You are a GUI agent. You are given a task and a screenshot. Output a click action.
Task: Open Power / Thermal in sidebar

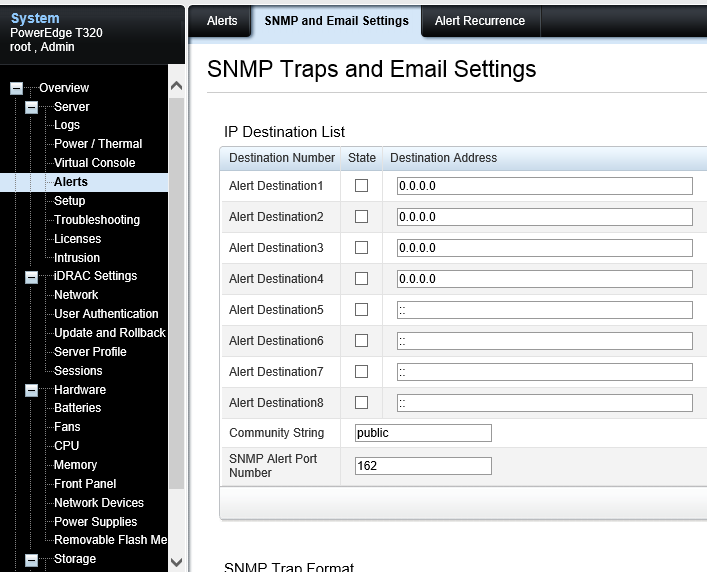coord(98,144)
